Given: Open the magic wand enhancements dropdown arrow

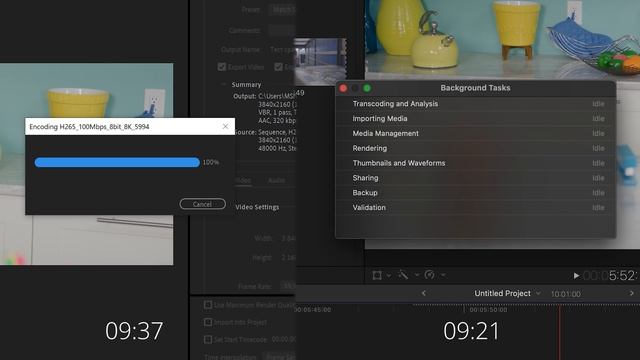Looking at the screenshot, I should coord(417,275).
